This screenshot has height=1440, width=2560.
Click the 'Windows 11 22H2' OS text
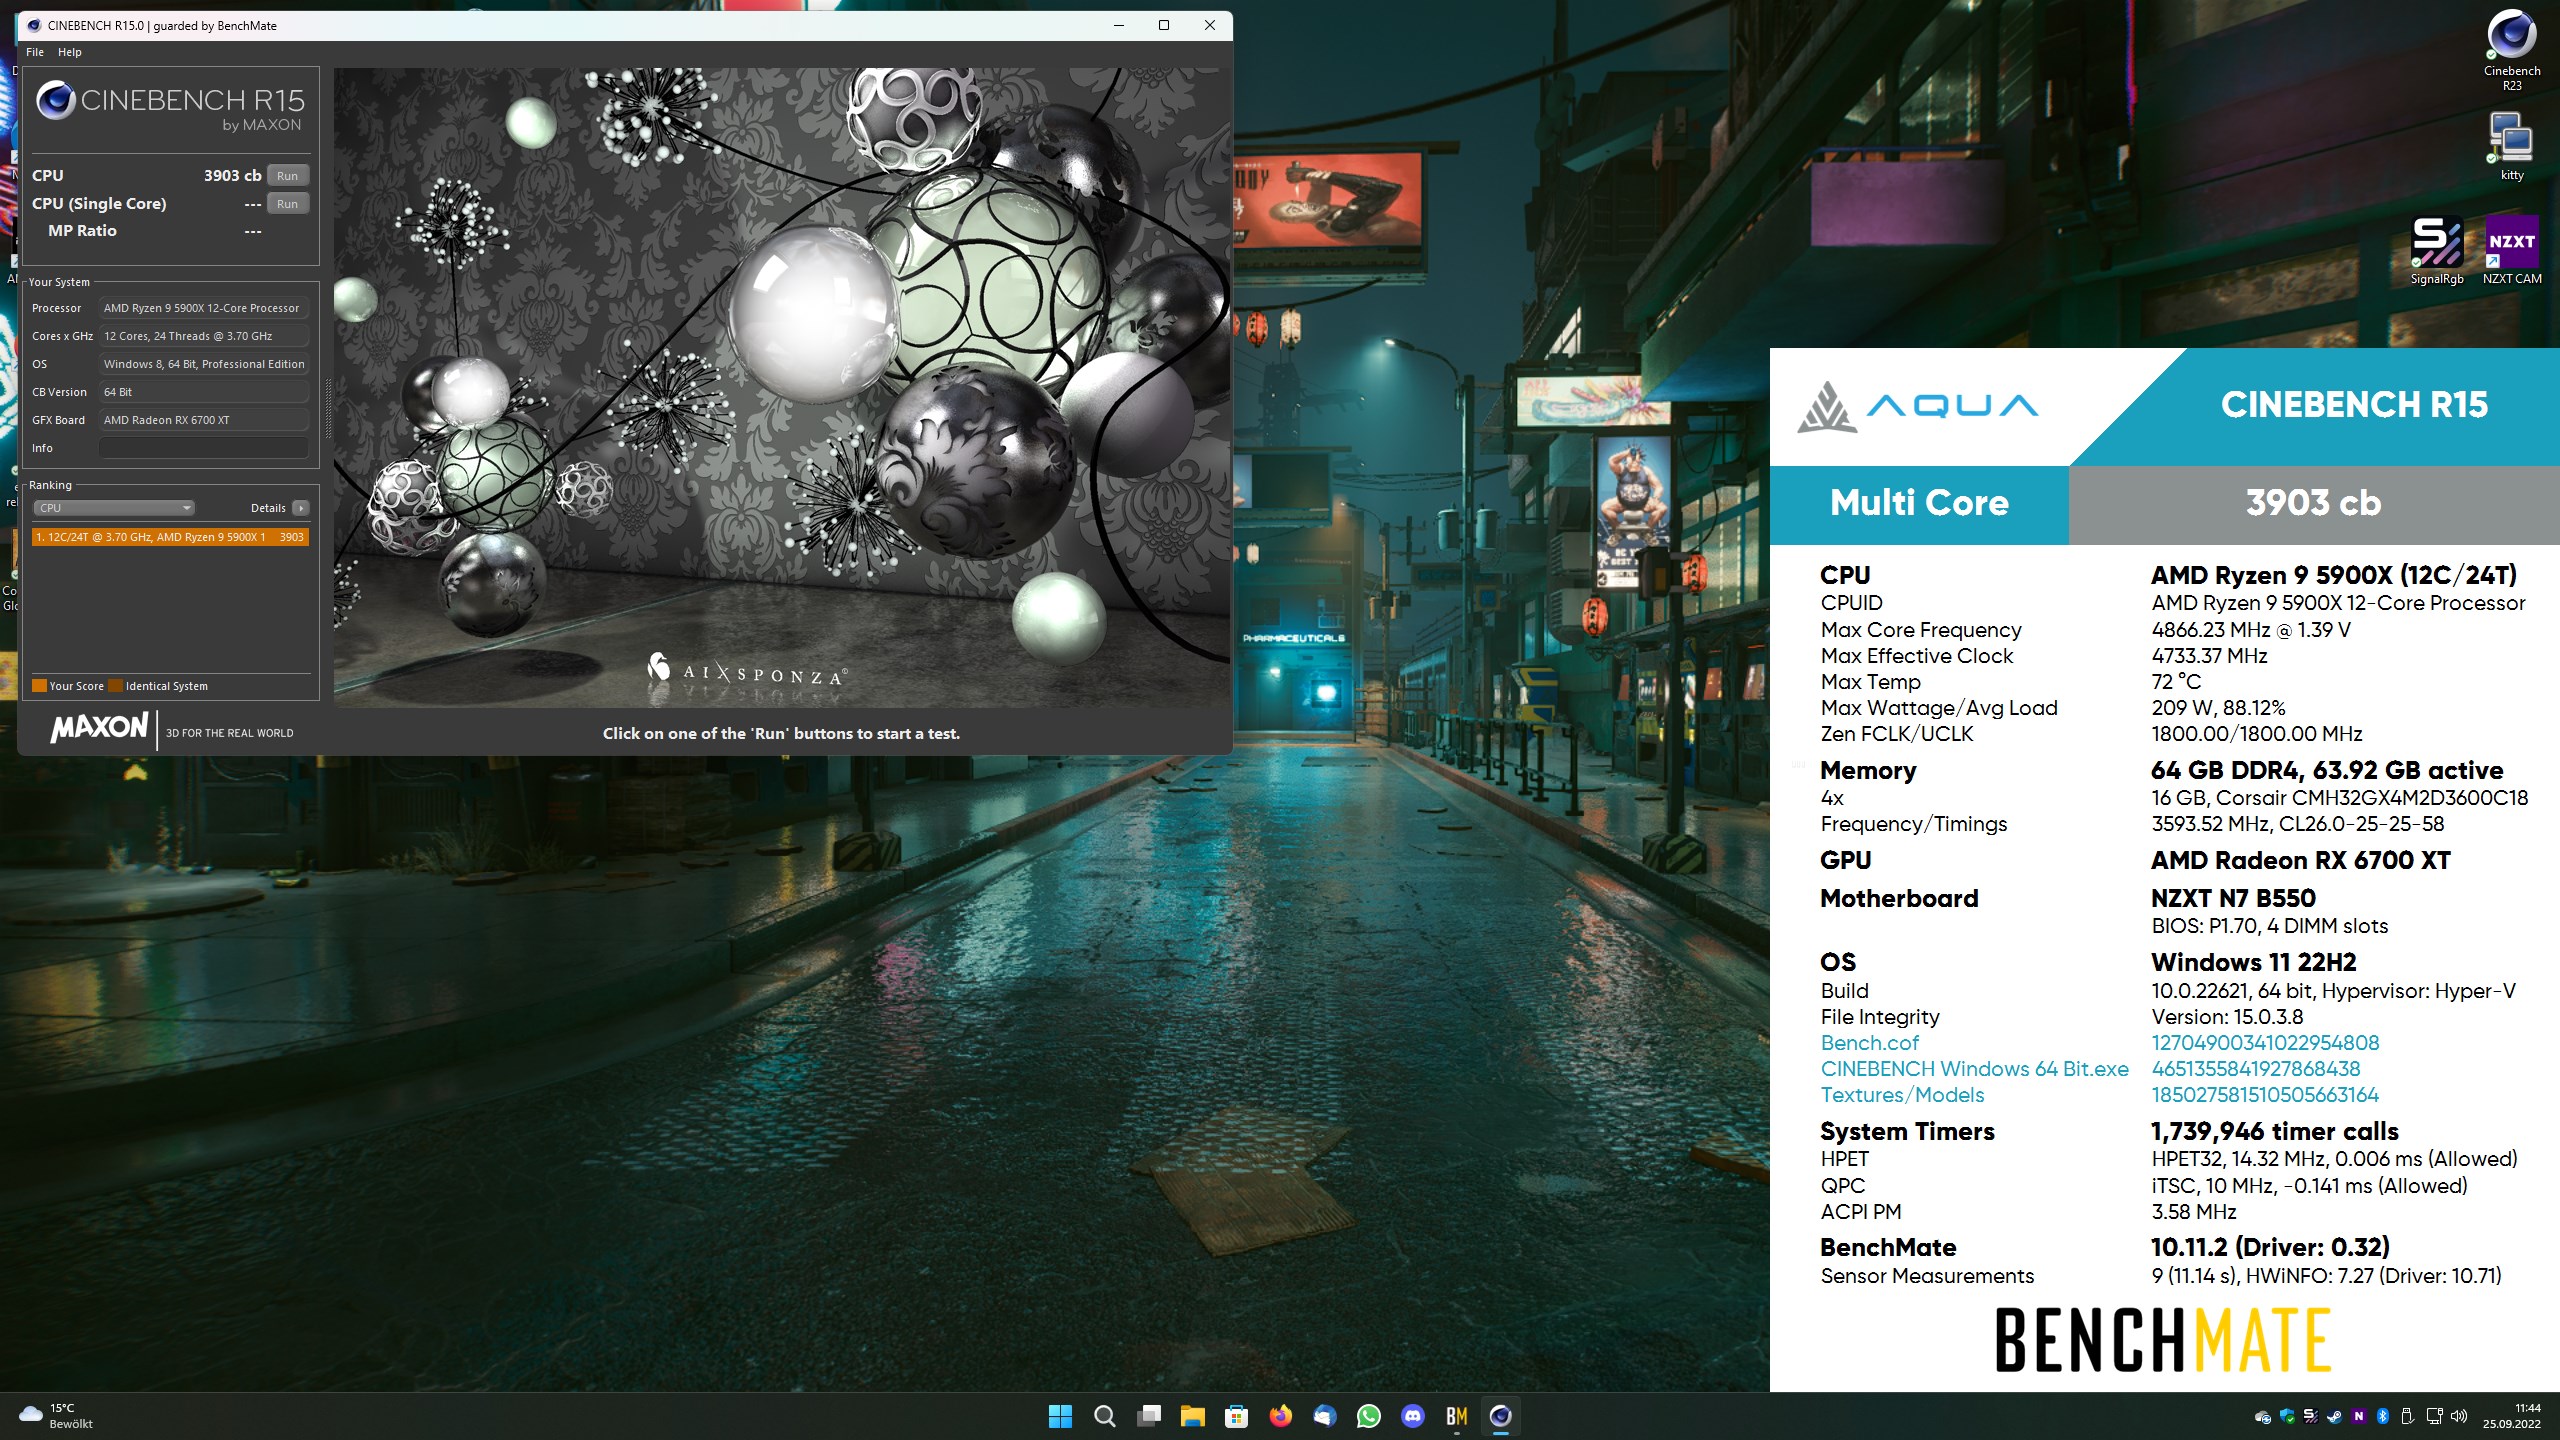pyautogui.click(x=2254, y=962)
